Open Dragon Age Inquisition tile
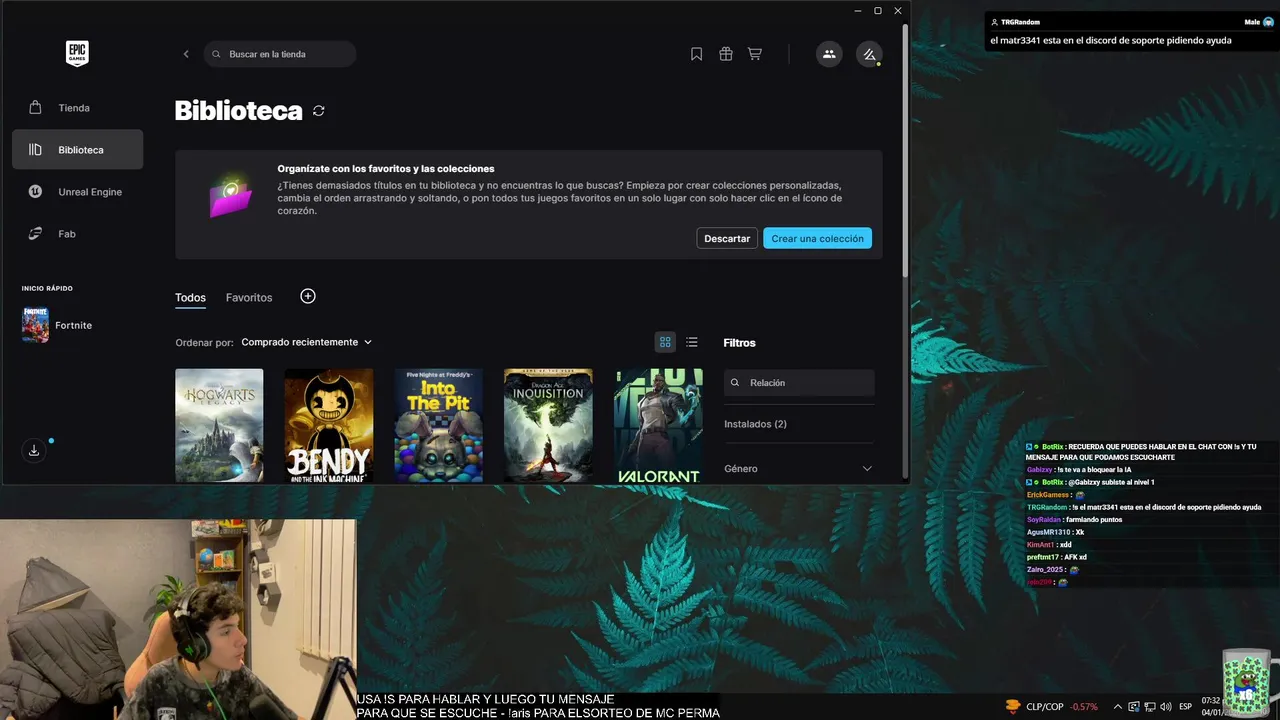The width and height of the screenshot is (1280, 720). [548, 426]
